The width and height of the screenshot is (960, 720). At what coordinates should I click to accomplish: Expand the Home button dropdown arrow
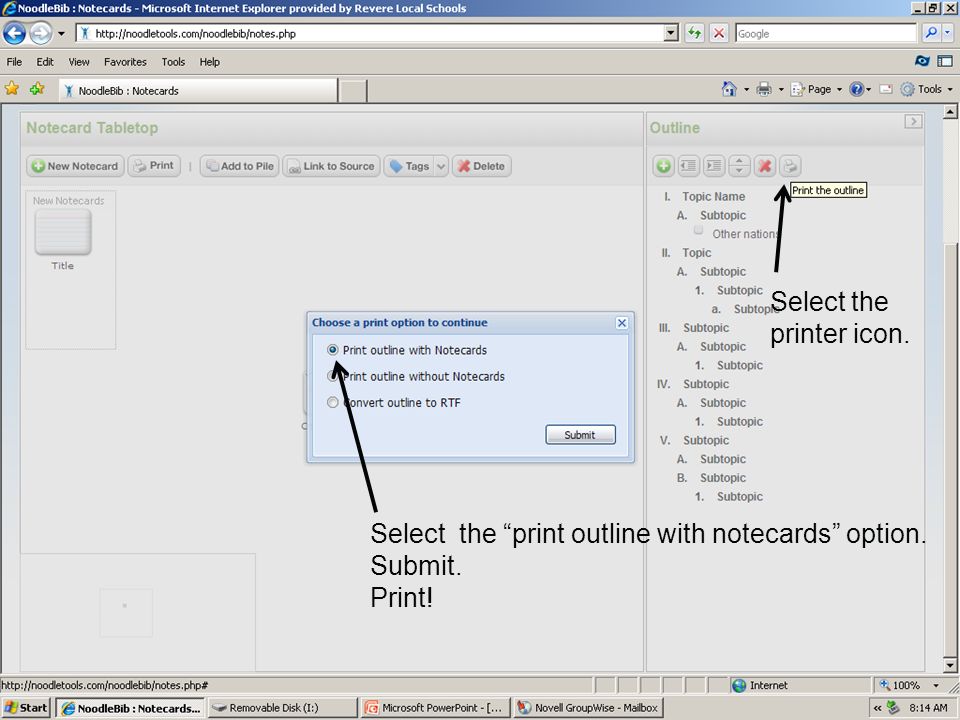click(746, 90)
